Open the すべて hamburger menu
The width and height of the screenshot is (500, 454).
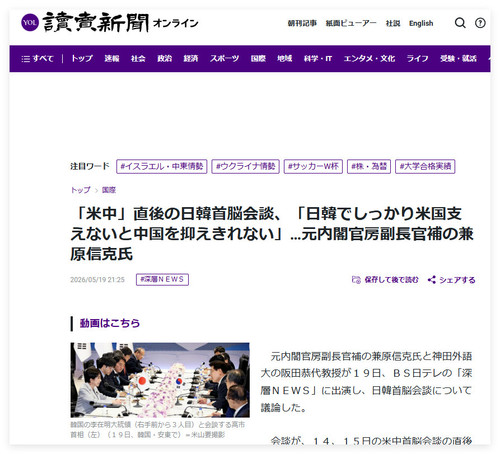(37, 59)
